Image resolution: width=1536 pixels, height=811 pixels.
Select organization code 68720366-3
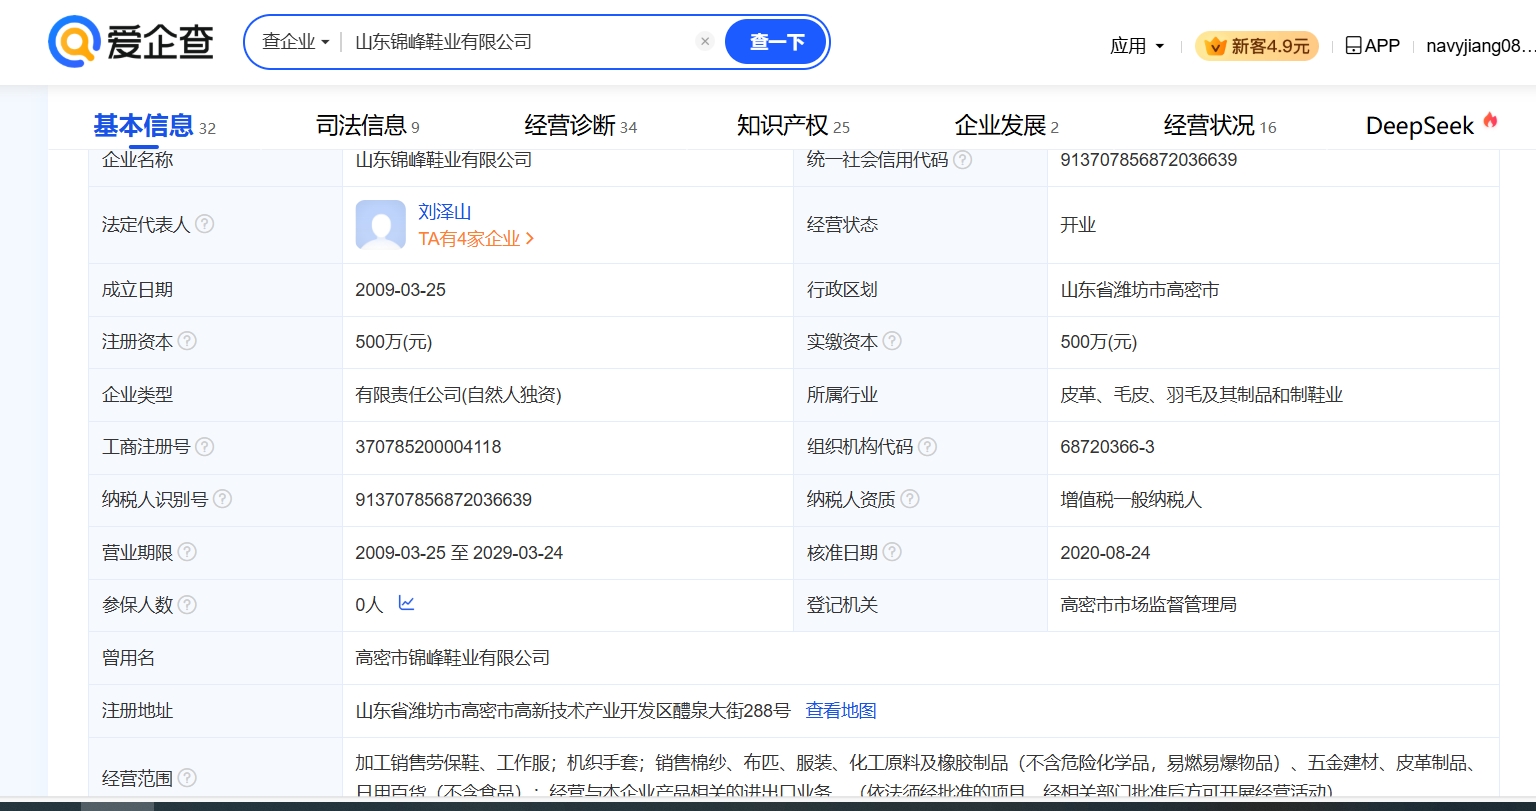pyautogui.click(x=1107, y=447)
